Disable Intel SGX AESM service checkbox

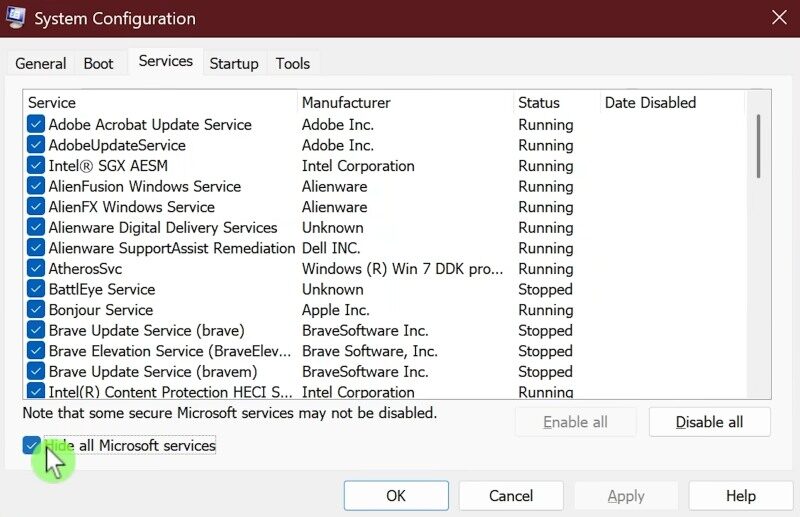[x=36, y=165]
